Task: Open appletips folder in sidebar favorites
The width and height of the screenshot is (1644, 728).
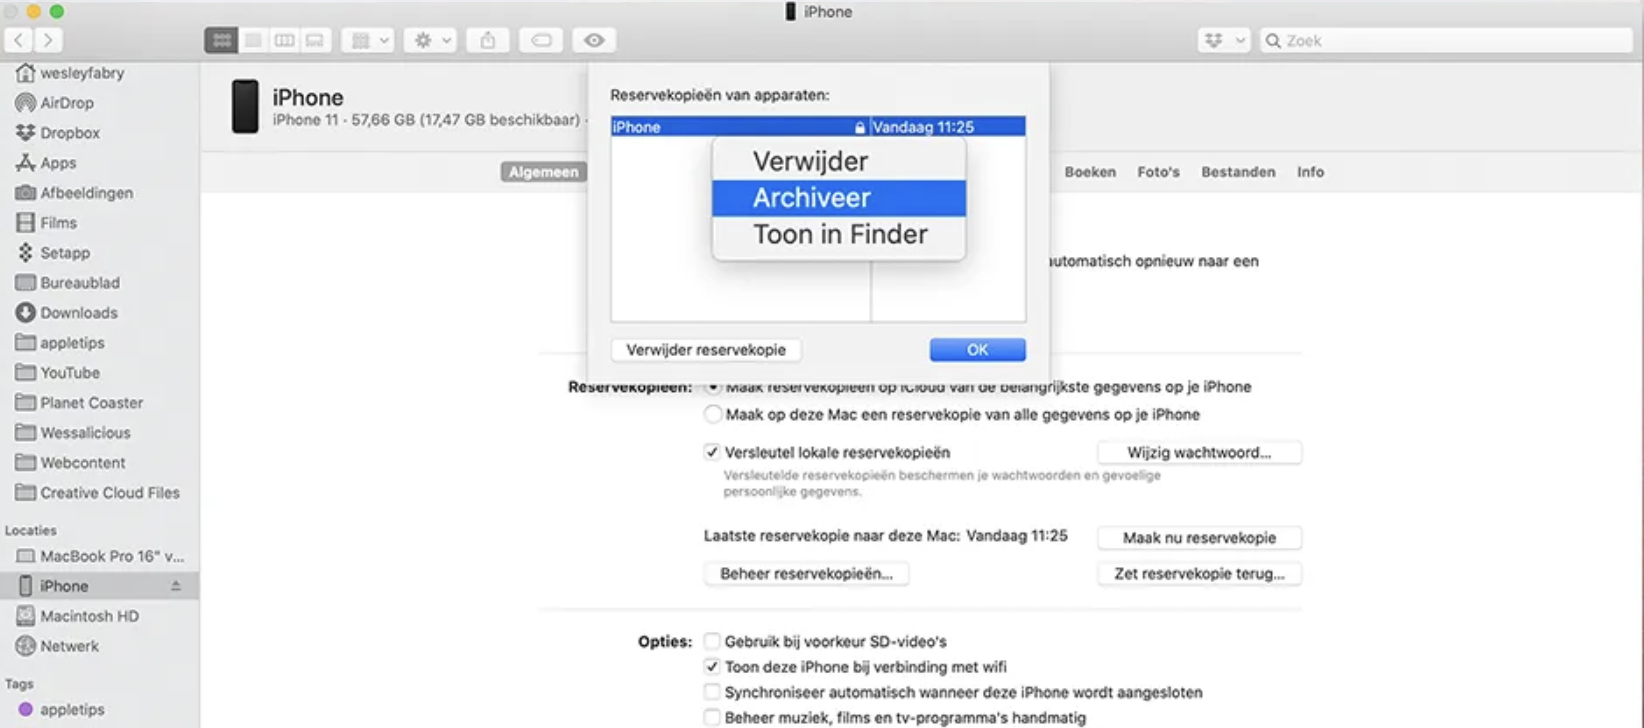Action: (x=60, y=343)
